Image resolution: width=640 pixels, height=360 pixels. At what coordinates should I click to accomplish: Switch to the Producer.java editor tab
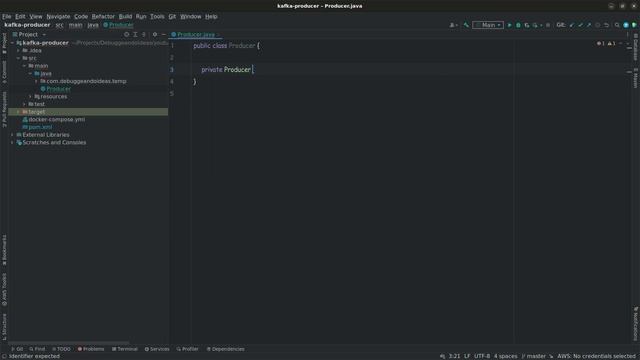[196, 35]
